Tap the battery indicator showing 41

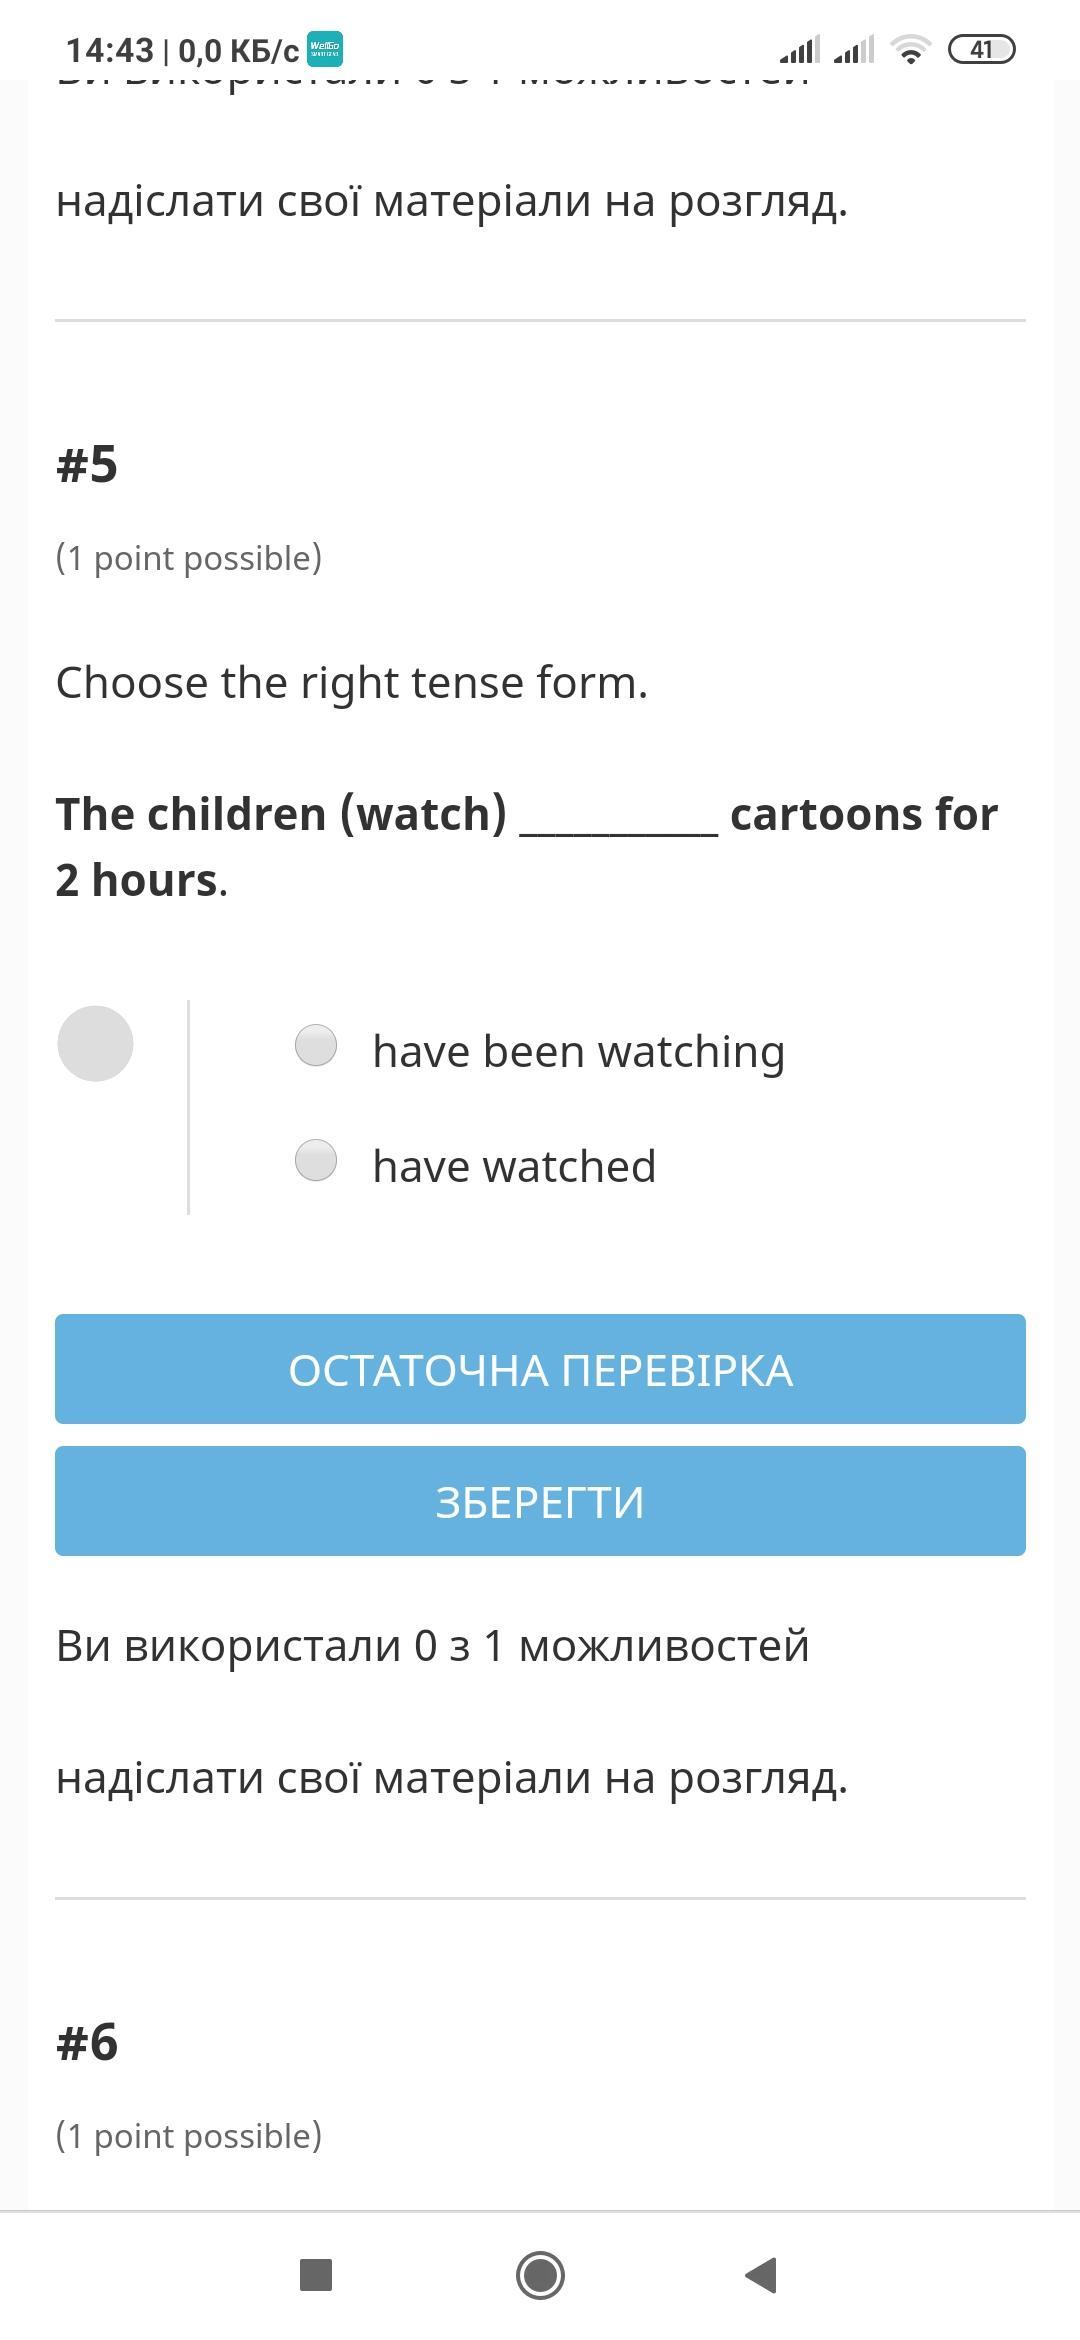(981, 49)
